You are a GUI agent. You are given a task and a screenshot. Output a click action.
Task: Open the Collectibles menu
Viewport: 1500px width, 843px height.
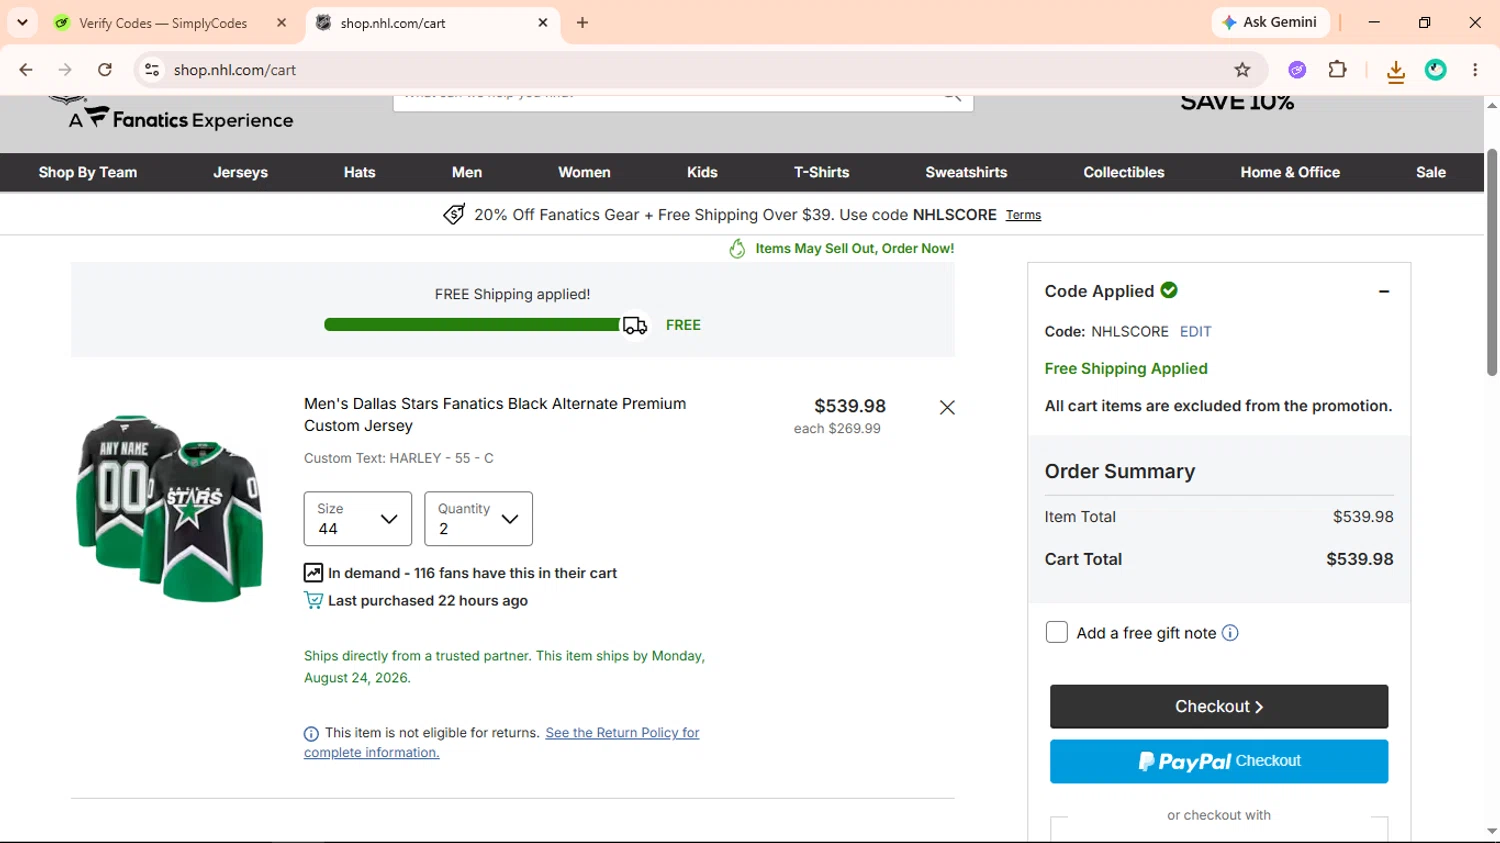point(1124,172)
